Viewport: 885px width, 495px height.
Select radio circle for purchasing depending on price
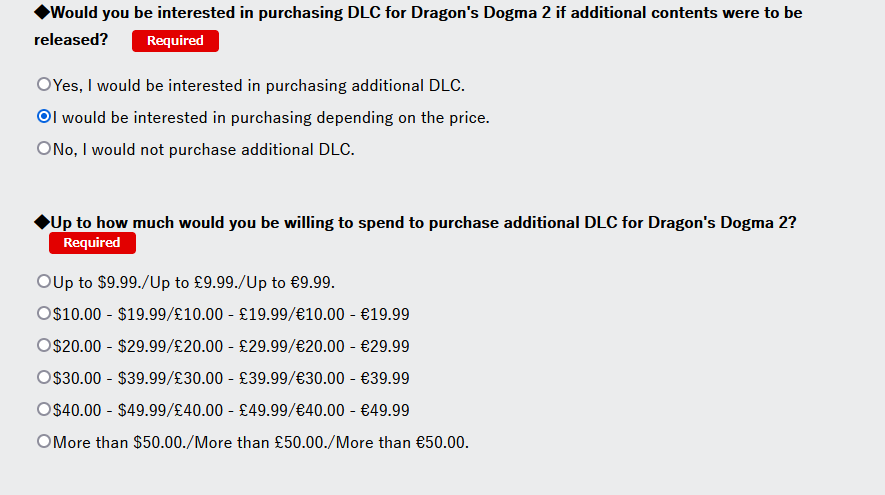[x=43, y=116]
